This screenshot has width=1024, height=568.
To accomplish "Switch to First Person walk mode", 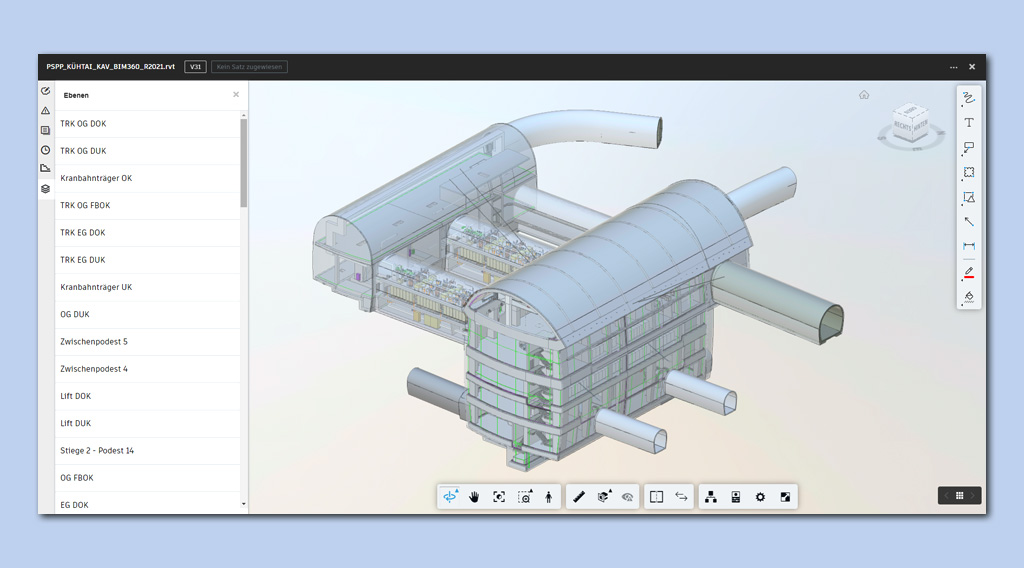I will pos(549,497).
